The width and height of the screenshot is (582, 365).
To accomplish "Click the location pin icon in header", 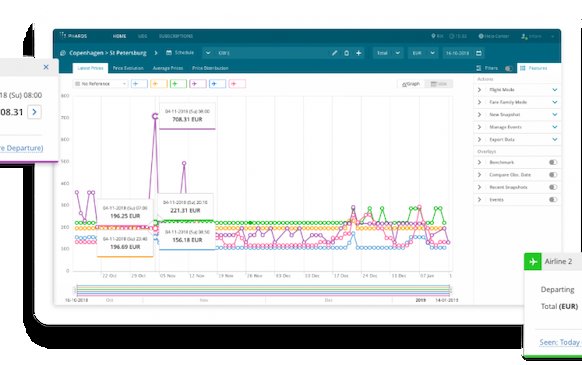I will (433, 36).
